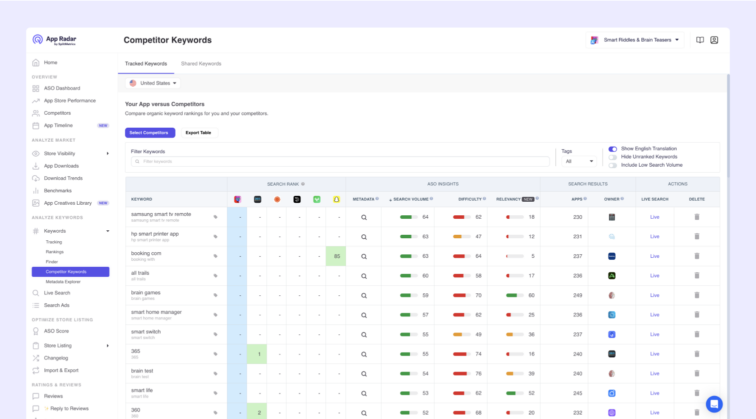Open the Smart Riddles & Brain Teasers app selector
756x419 pixels.
pos(635,40)
